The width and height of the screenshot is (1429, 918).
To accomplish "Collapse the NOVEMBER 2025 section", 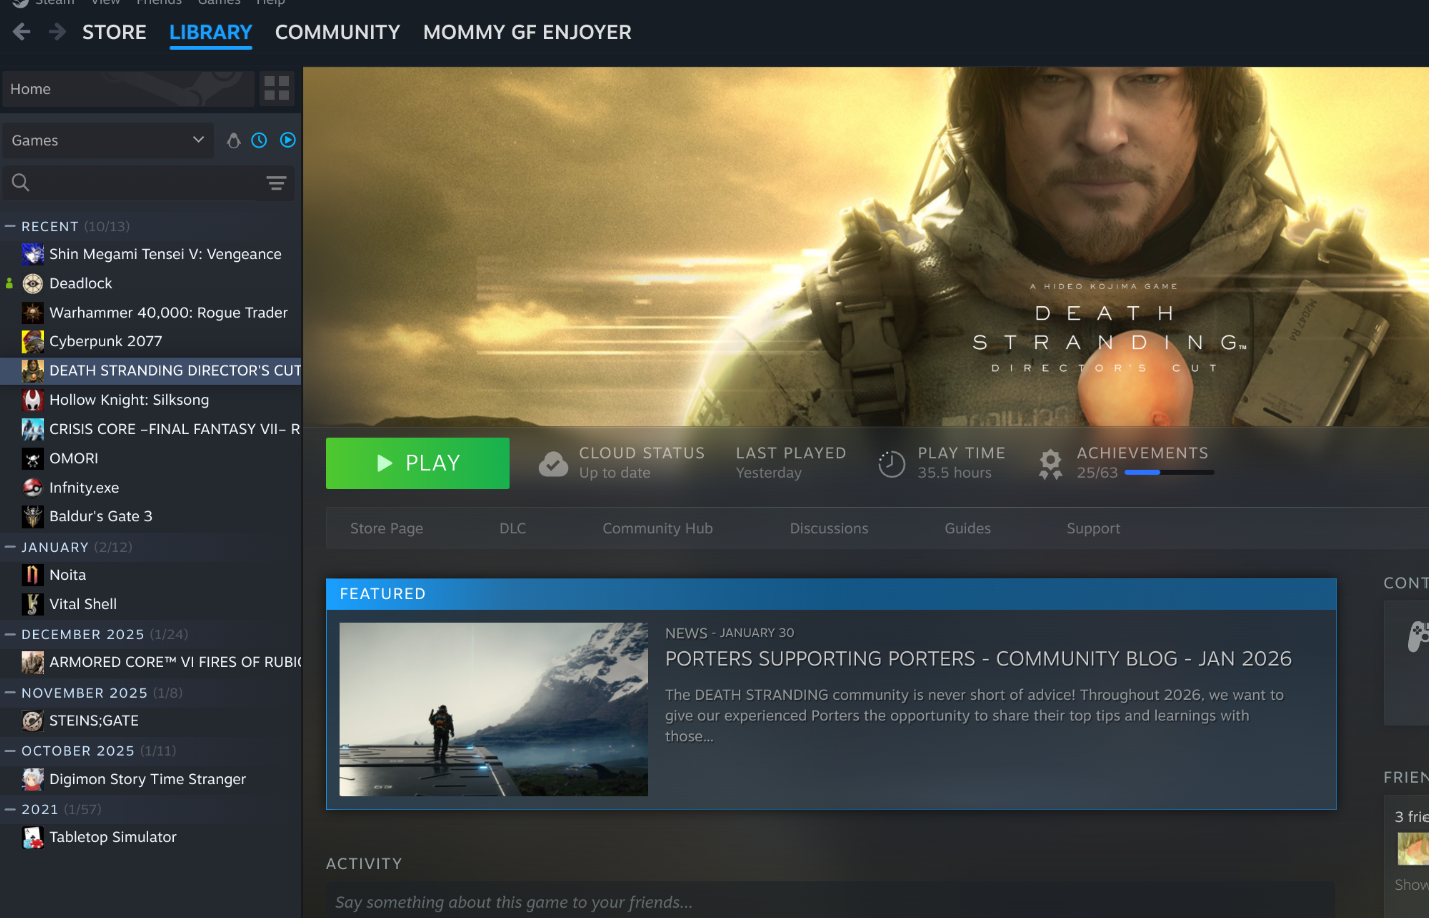I will [10, 692].
